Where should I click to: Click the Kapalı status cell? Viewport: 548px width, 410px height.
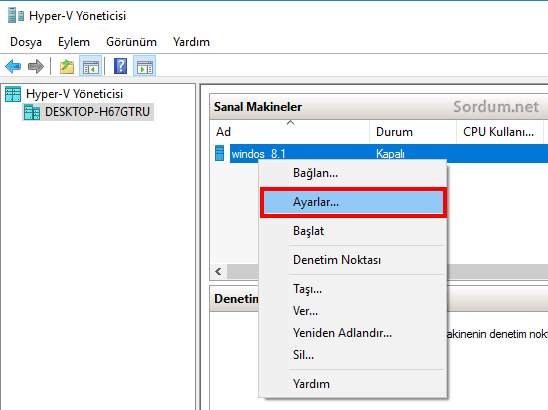point(390,154)
